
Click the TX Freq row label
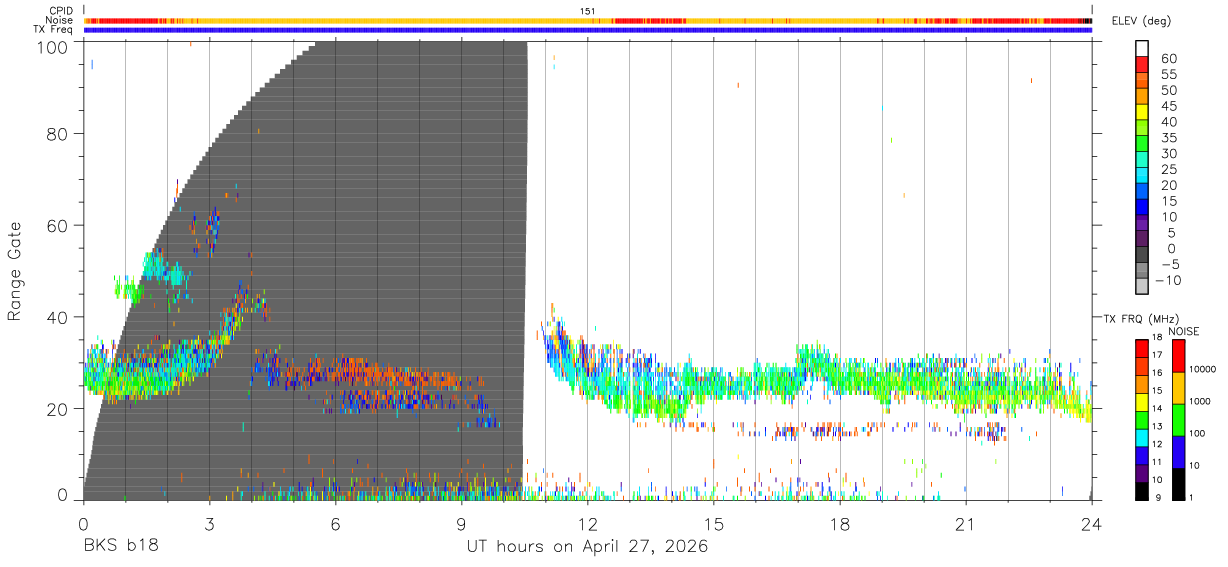click(53, 30)
